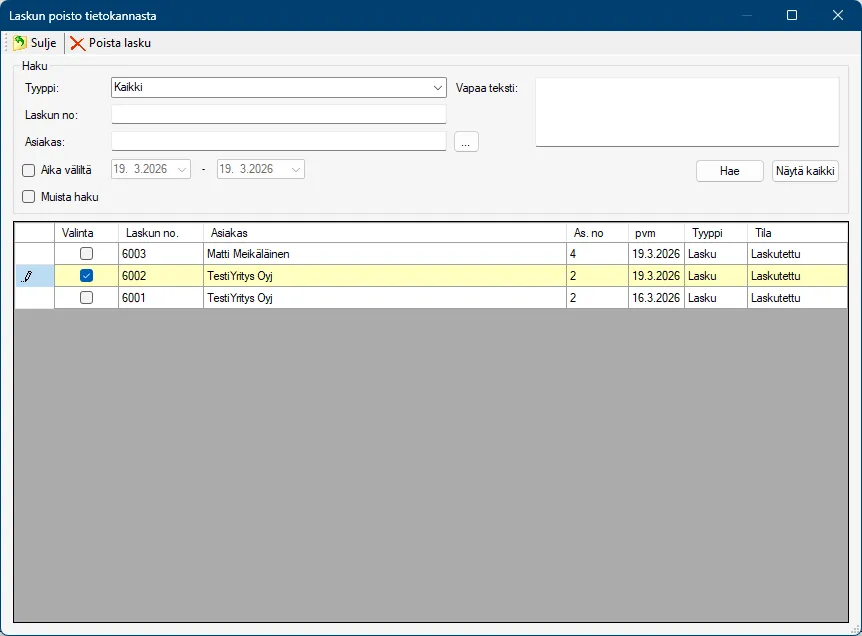862x636 pixels.
Task: Open the end date picker dropdown
Action: pyautogui.click(x=296, y=170)
